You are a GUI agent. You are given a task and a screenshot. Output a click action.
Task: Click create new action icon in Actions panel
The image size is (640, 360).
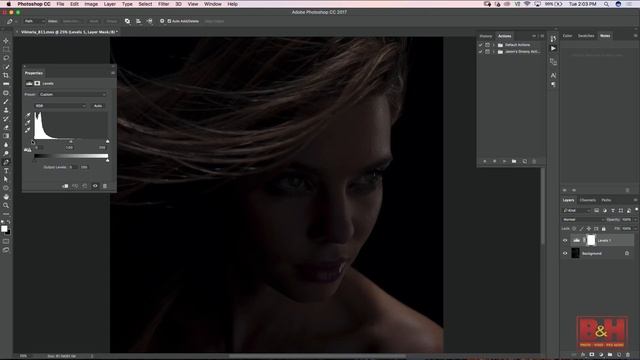[524, 161]
